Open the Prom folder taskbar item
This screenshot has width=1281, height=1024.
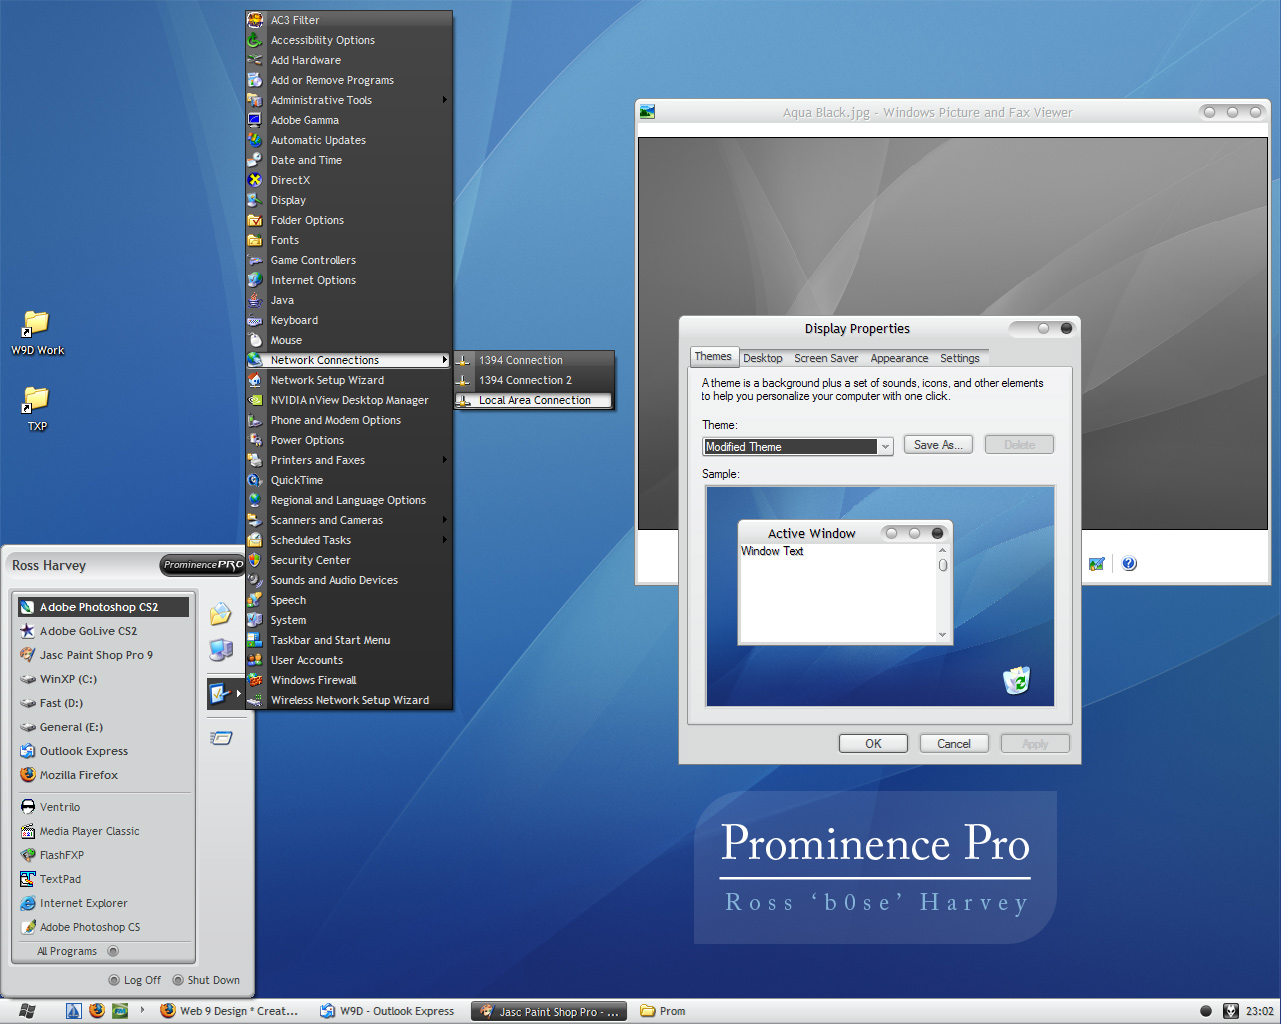[x=663, y=1011]
